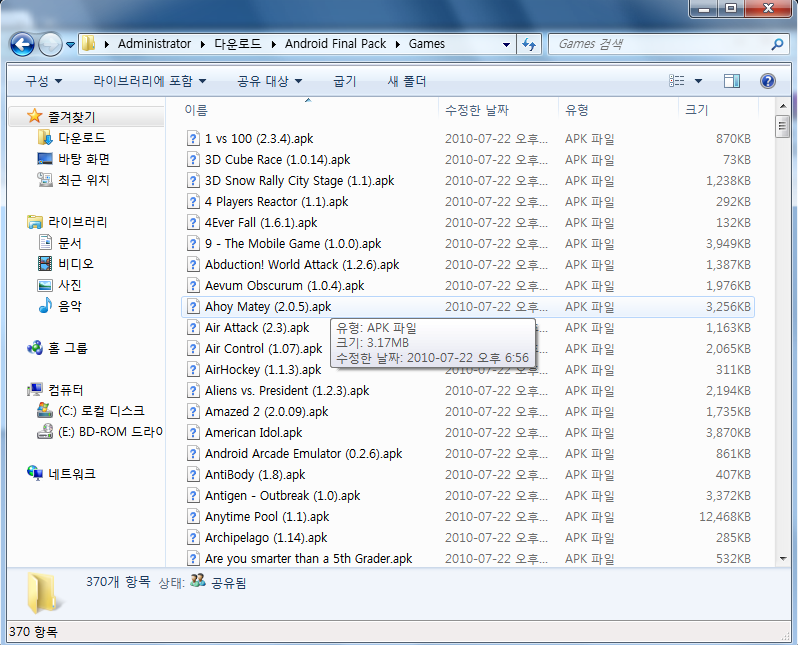Image resolution: width=798 pixels, height=645 pixels.
Task: Open (E:) BD-ROM drive
Action: (x=100, y=432)
